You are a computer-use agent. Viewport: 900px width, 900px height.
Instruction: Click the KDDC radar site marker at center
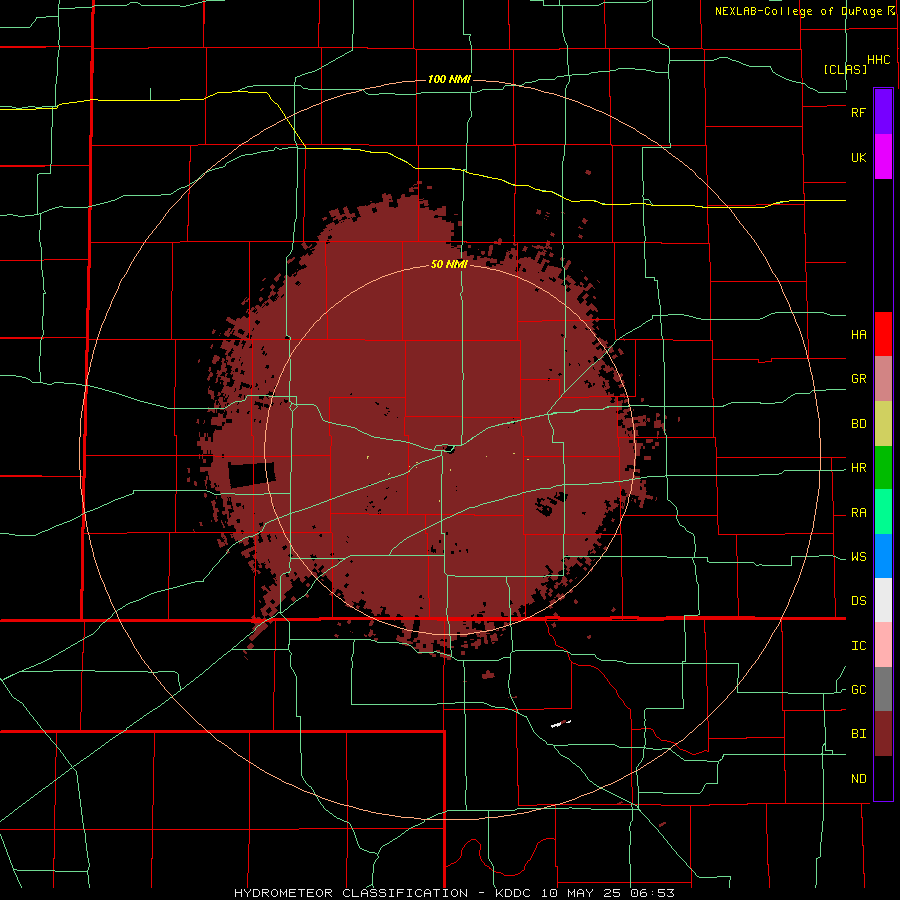[x=449, y=448]
